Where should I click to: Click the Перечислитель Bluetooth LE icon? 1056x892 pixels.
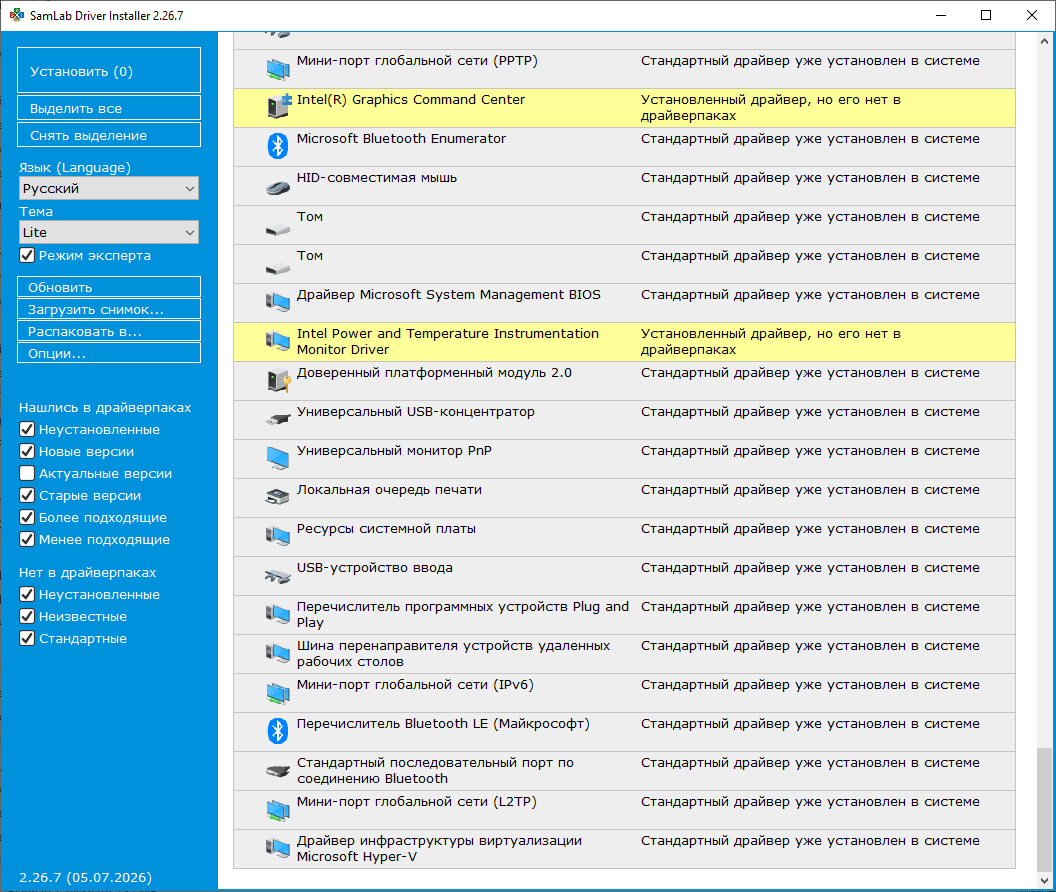pyautogui.click(x=277, y=731)
